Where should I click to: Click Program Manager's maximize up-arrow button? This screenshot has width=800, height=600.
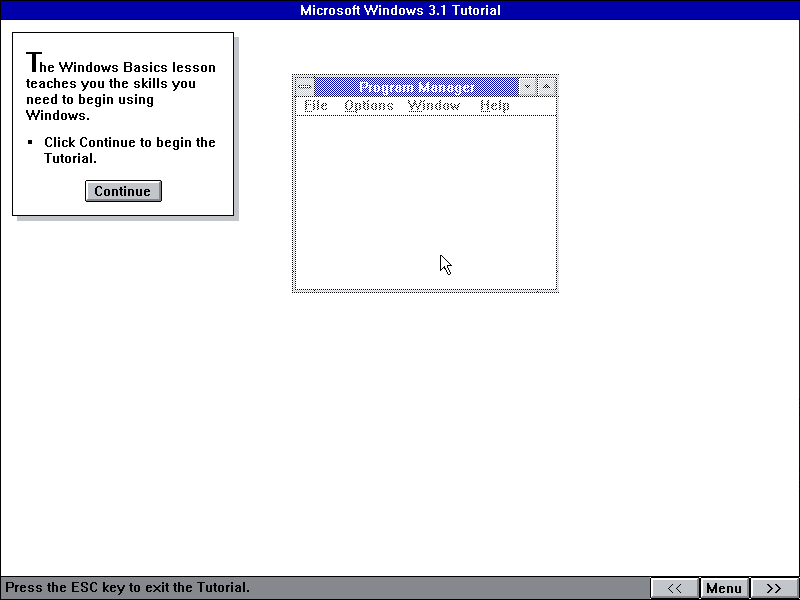tap(546, 87)
